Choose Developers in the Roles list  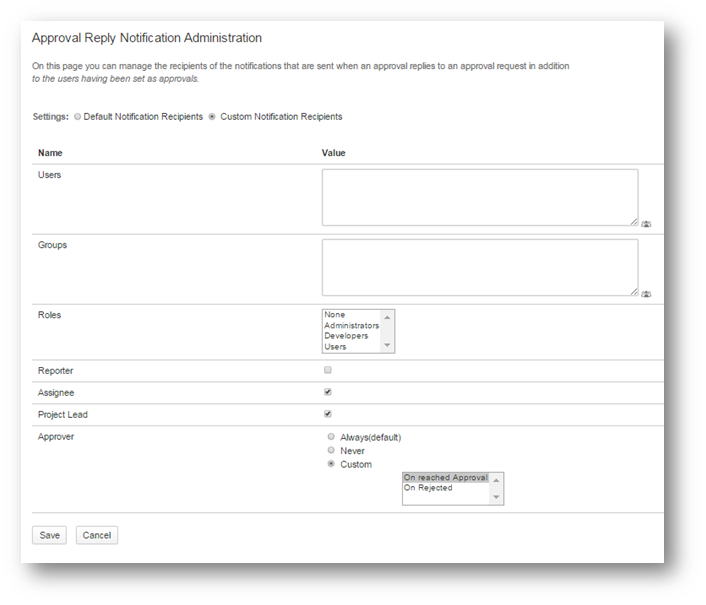point(346,336)
